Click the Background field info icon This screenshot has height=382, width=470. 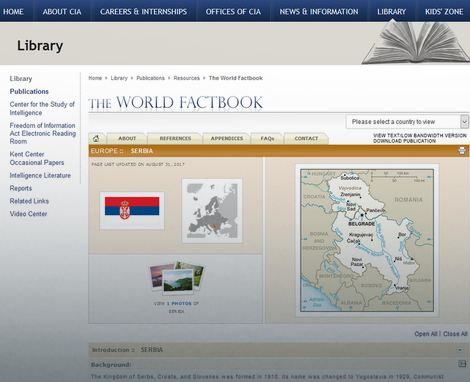coord(462,364)
